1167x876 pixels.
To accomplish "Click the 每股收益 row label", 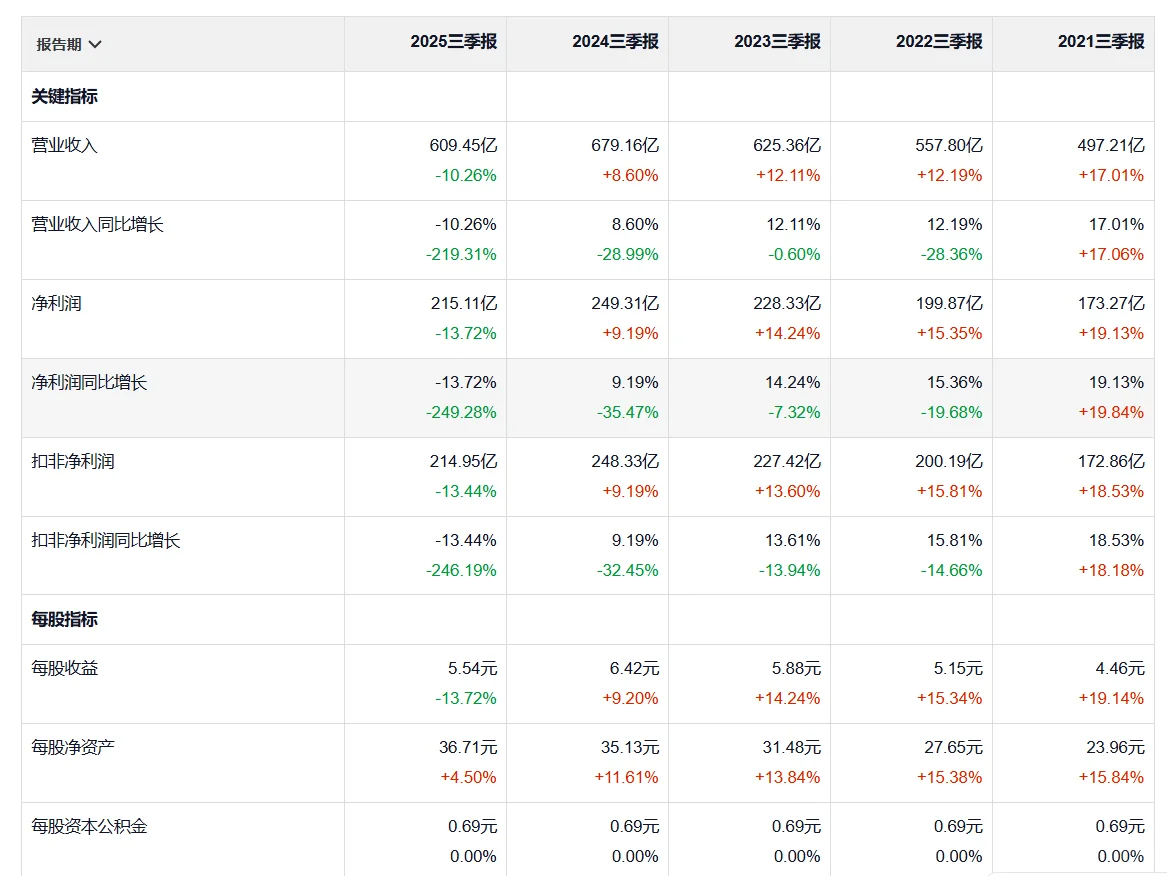I will coord(65,668).
